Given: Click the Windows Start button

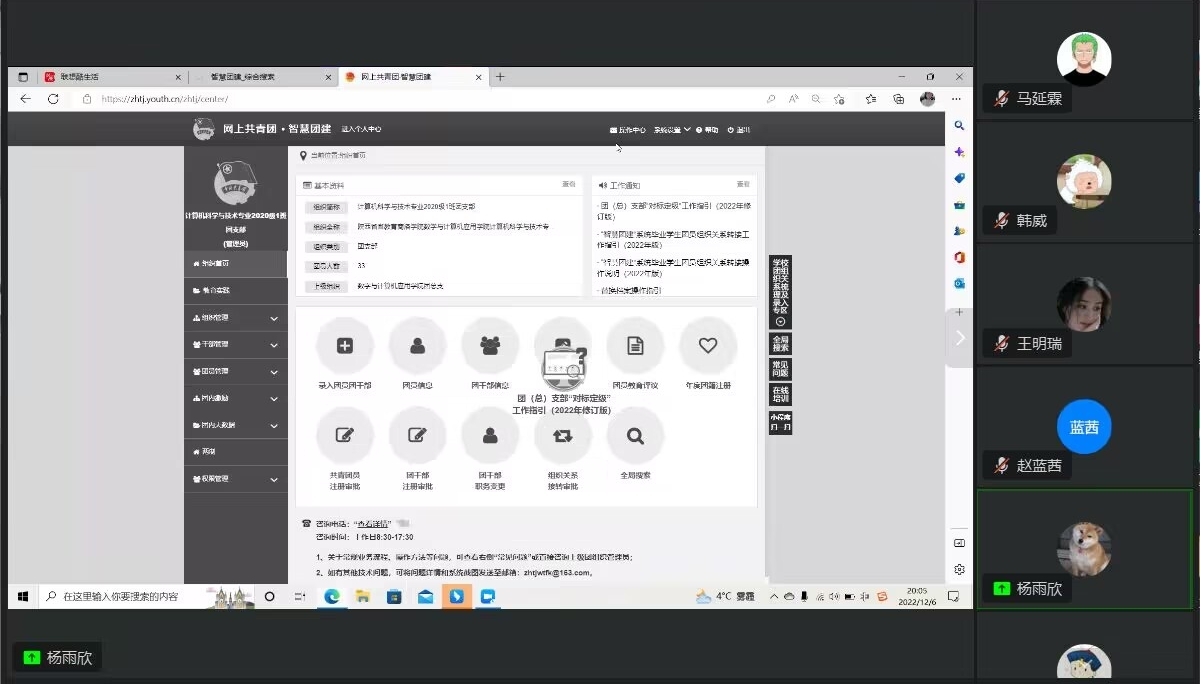Looking at the screenshot, I should pyautogui.click(x=22, y=596).
